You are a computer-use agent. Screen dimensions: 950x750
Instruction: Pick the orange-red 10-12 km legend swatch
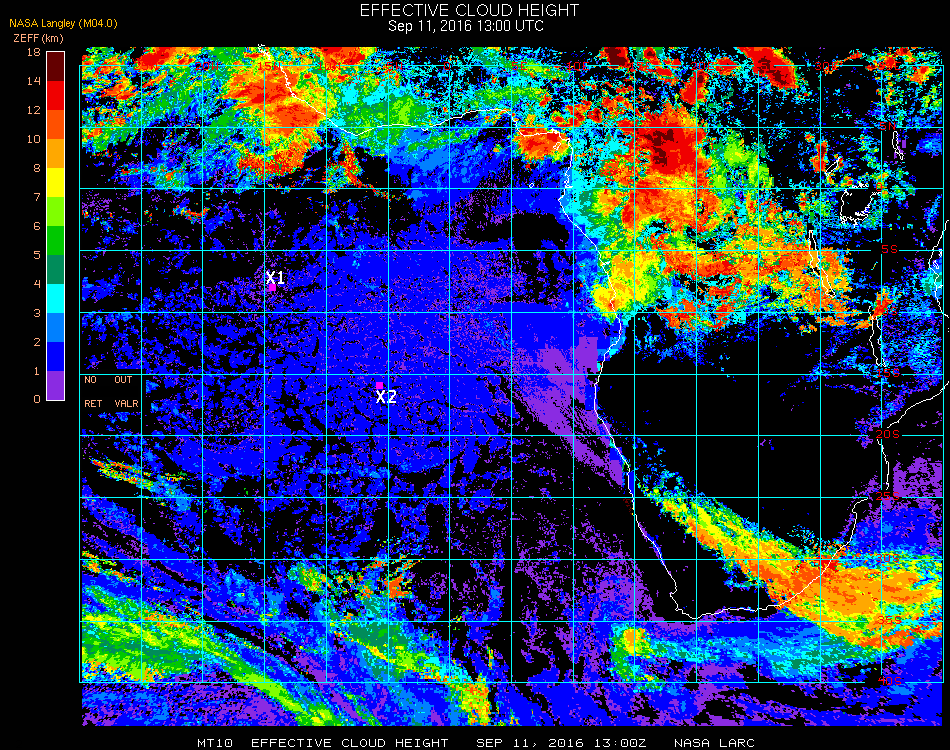click(55, 125)
